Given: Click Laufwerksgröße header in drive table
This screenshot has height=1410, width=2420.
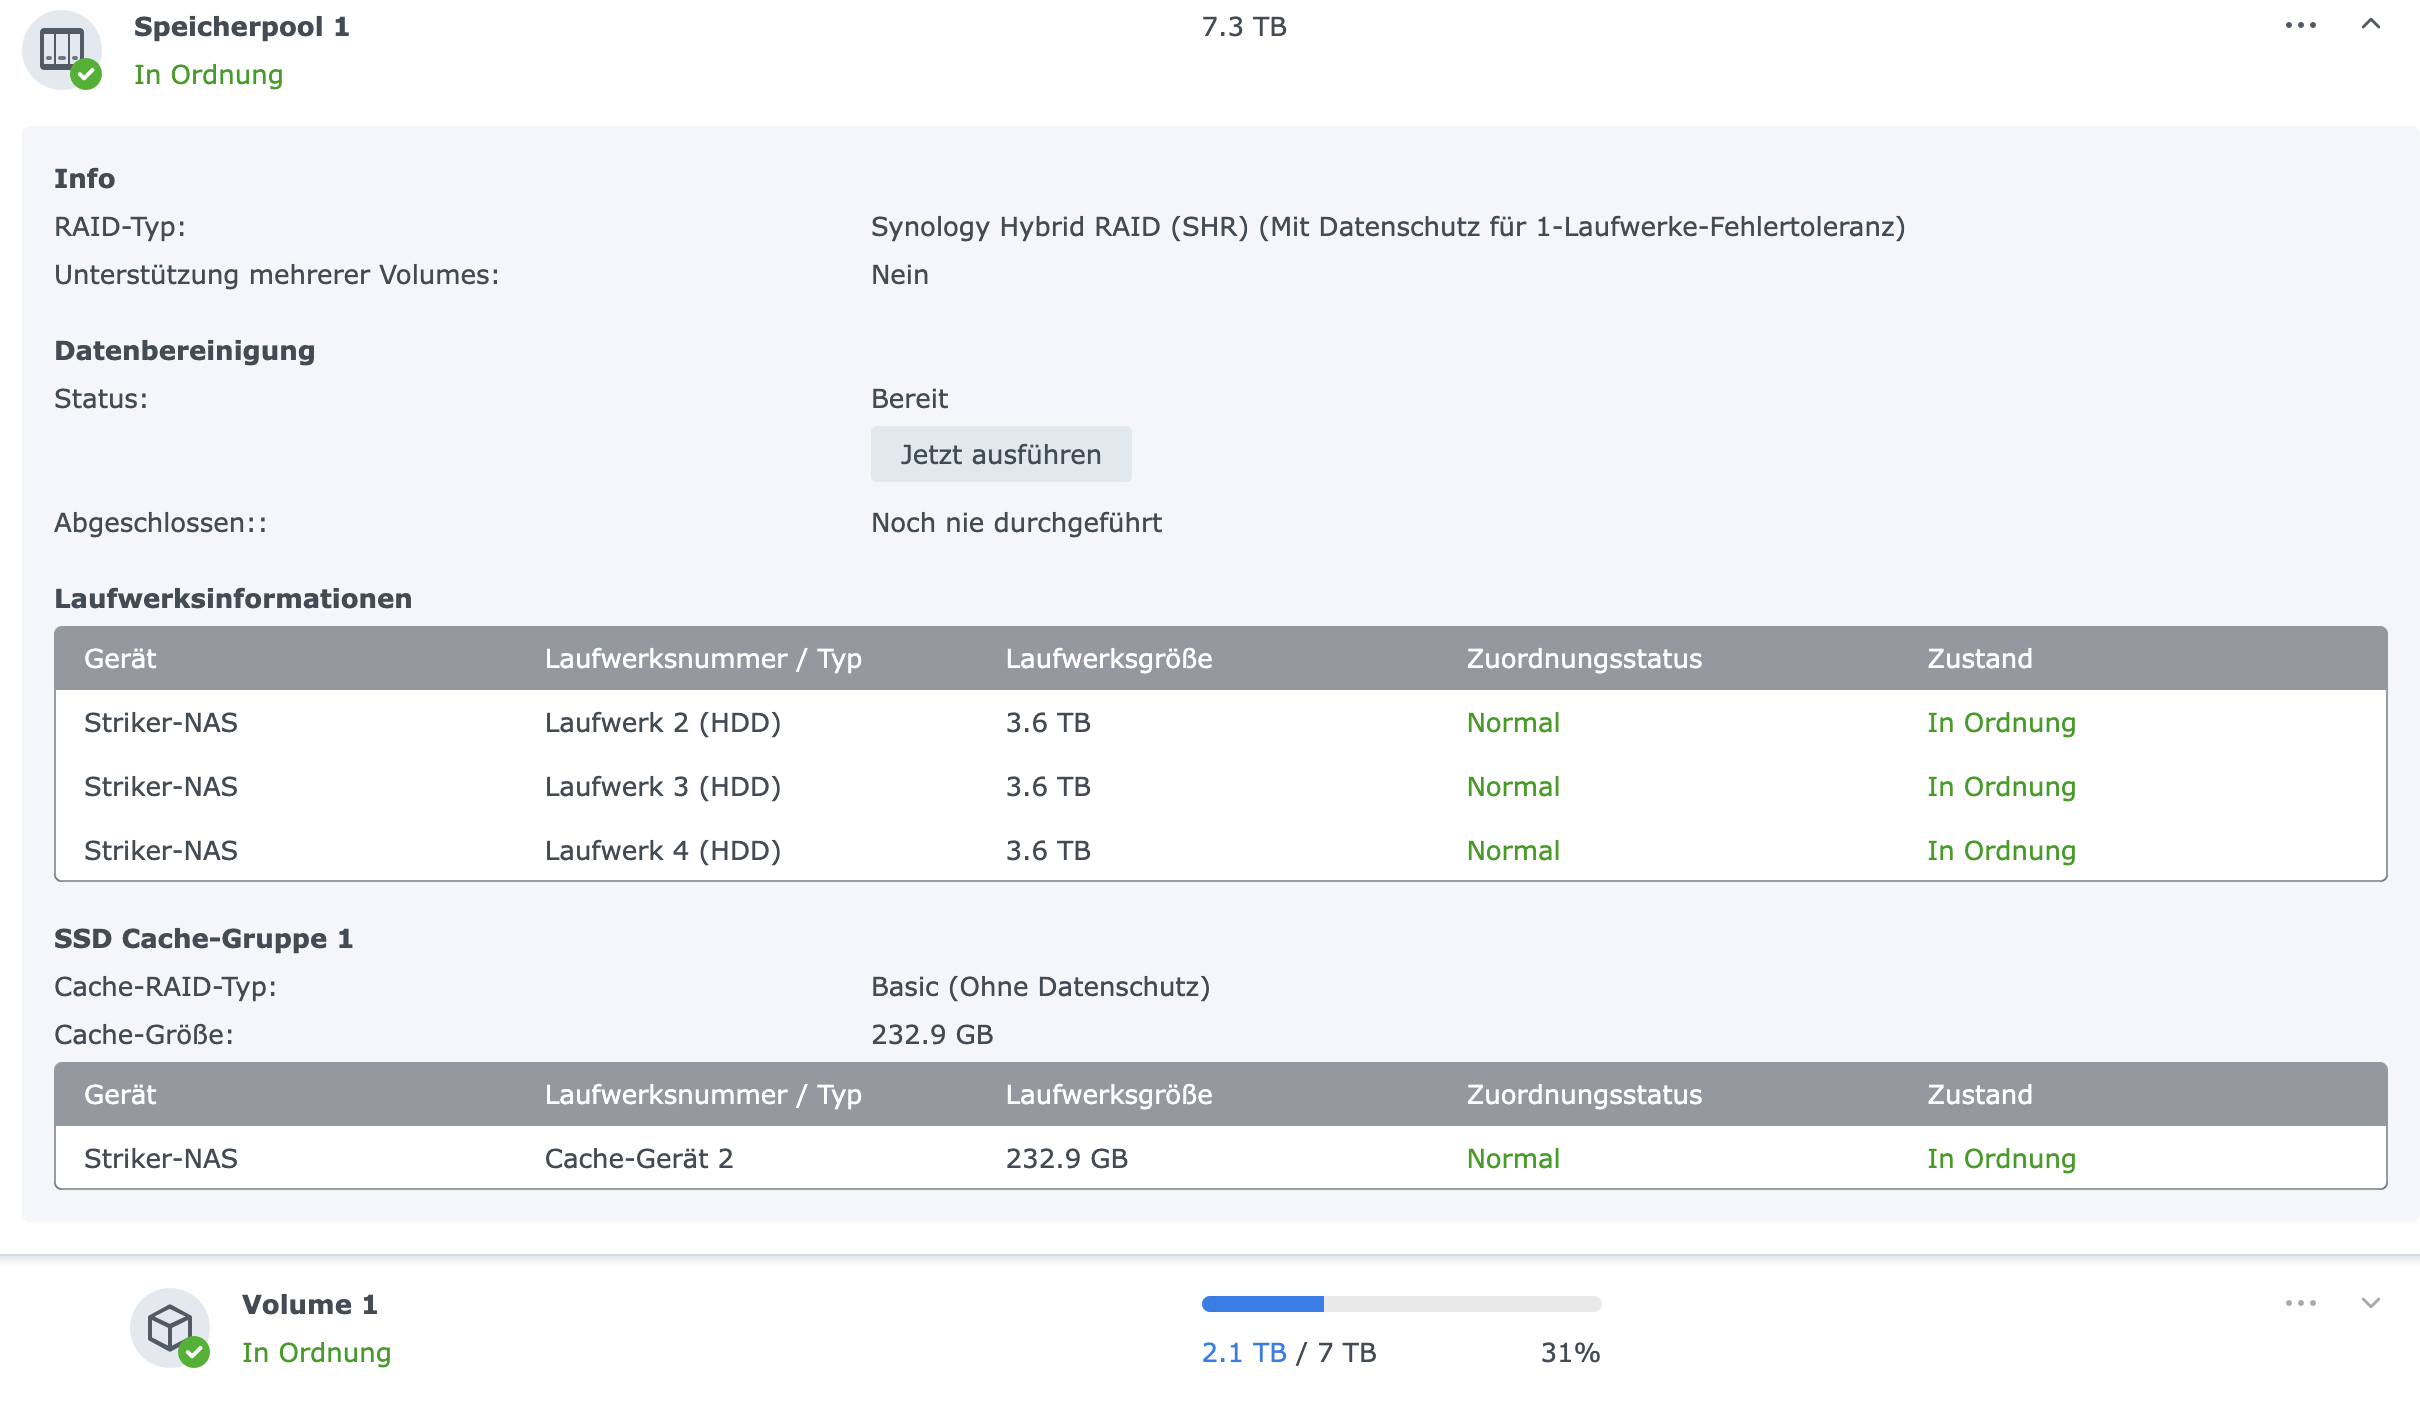Looking at the screenshot, I should 1108,659.
